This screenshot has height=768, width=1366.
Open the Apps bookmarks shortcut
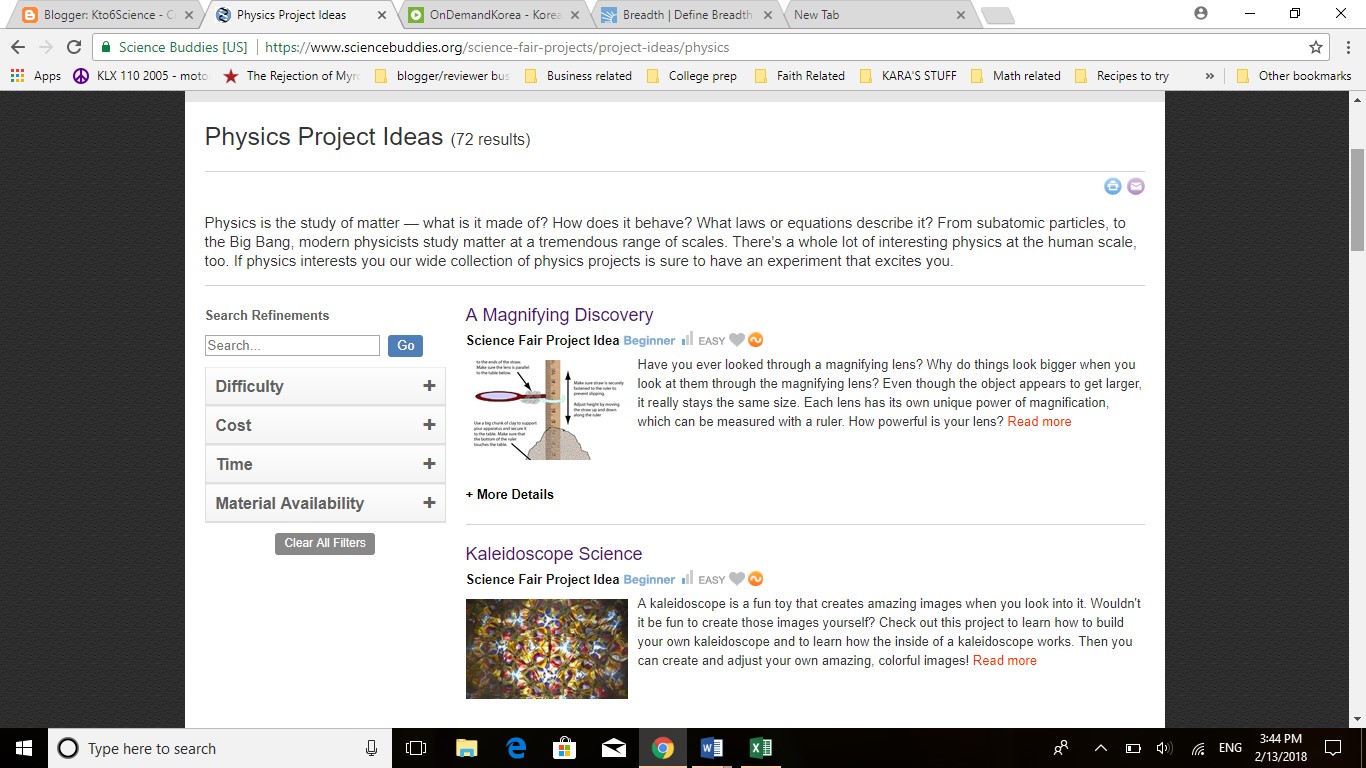(36, 76)
